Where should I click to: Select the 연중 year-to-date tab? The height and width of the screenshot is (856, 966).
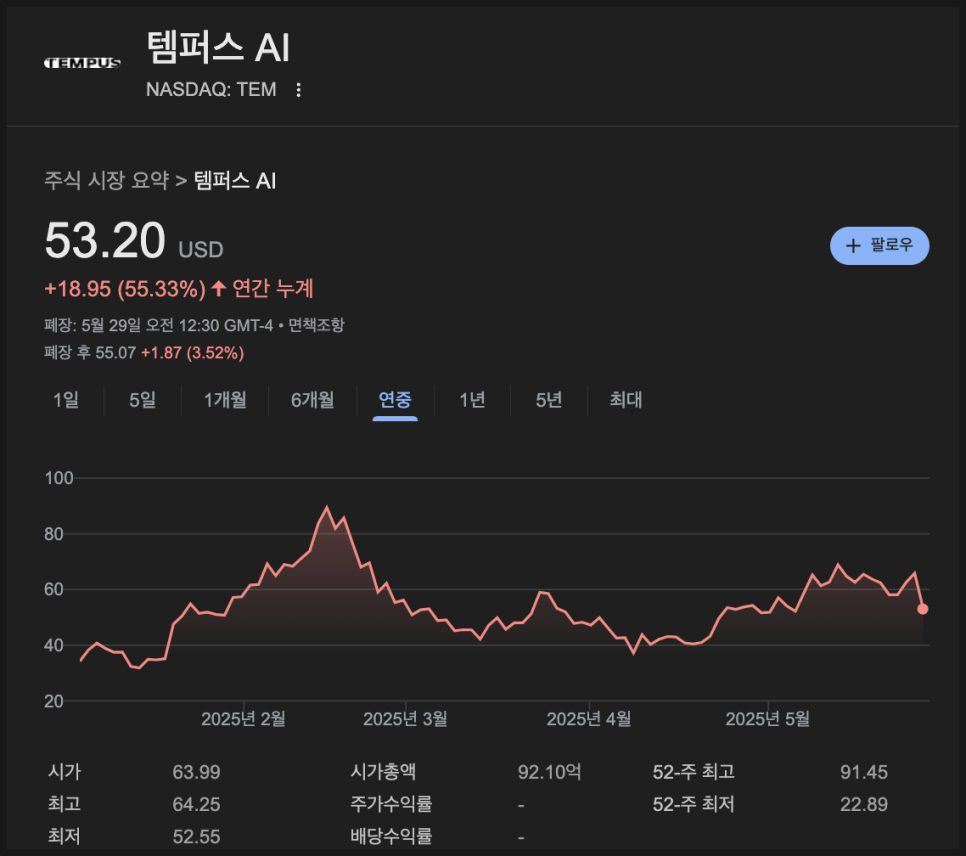(395, 400)
